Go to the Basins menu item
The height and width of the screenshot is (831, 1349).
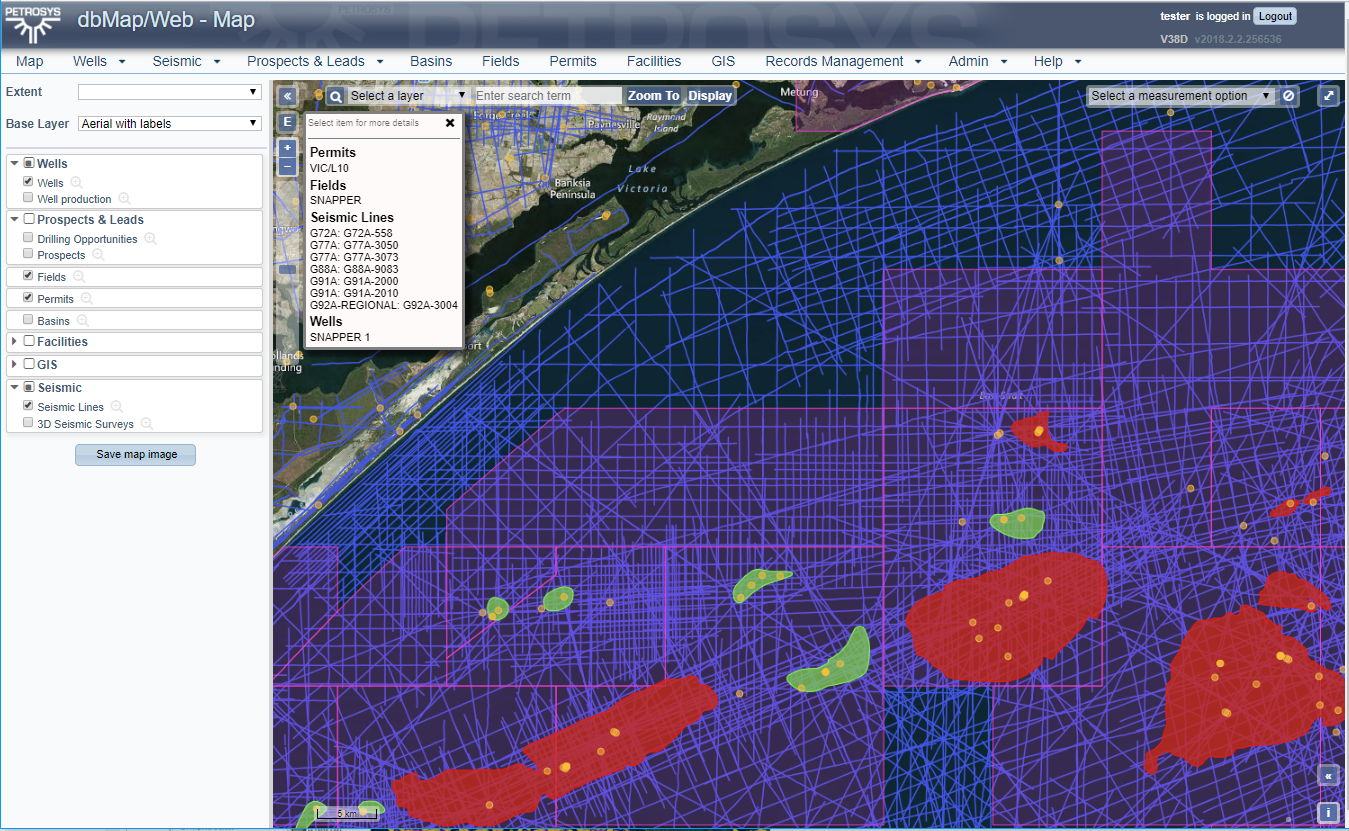tap(431, 61)
